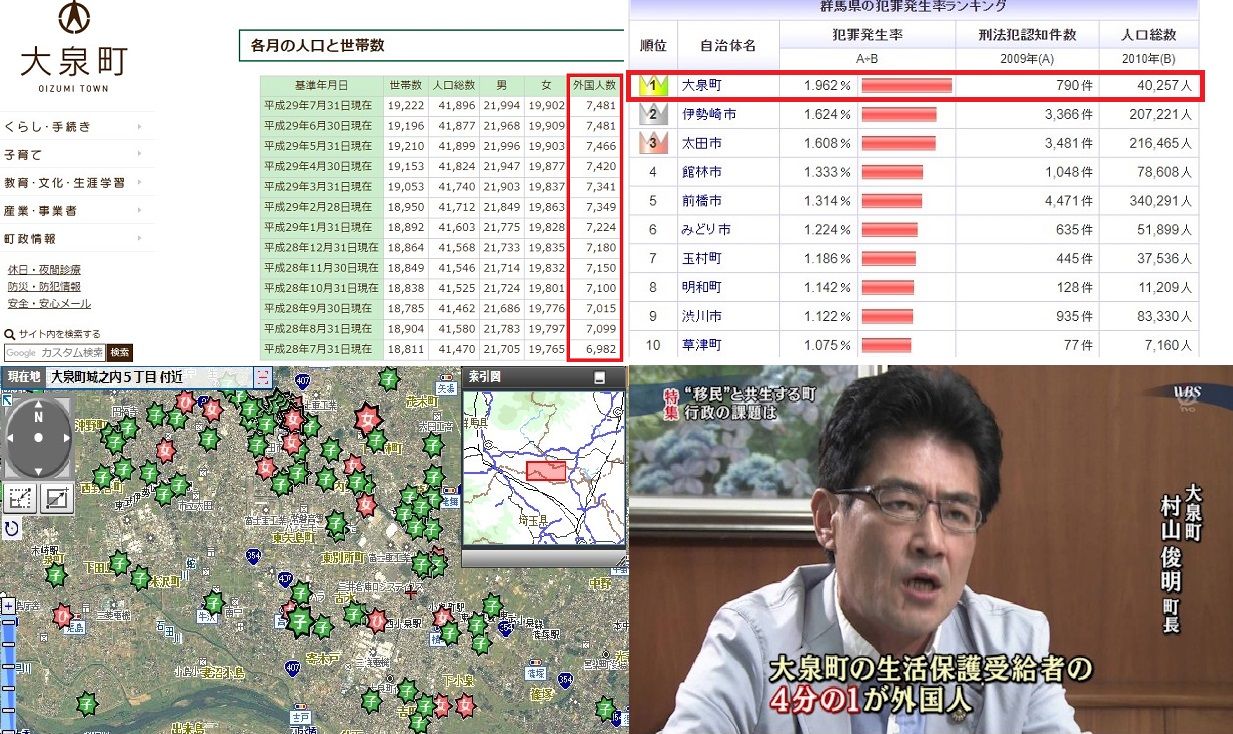Click the 1.962% crime rate value
The width and height of the screenshot is (1233, 734).
(x=827, y=86)
